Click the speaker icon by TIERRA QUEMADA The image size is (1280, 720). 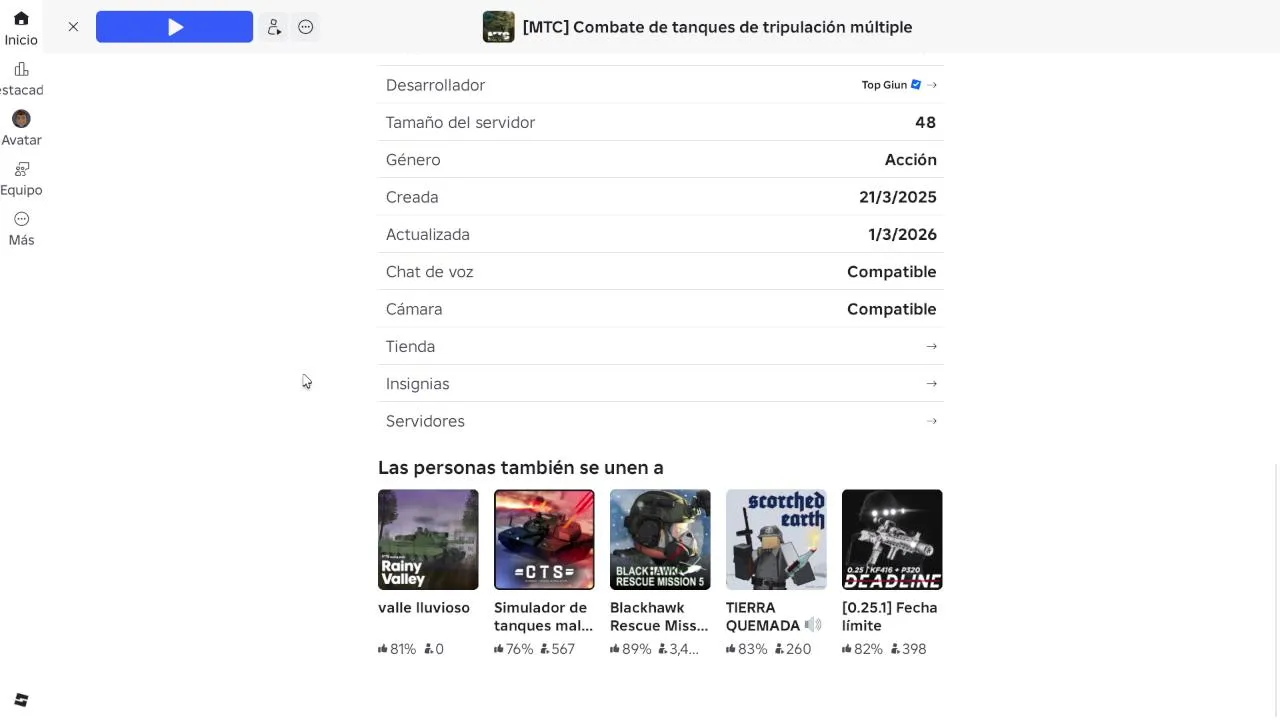coord(813,625)
